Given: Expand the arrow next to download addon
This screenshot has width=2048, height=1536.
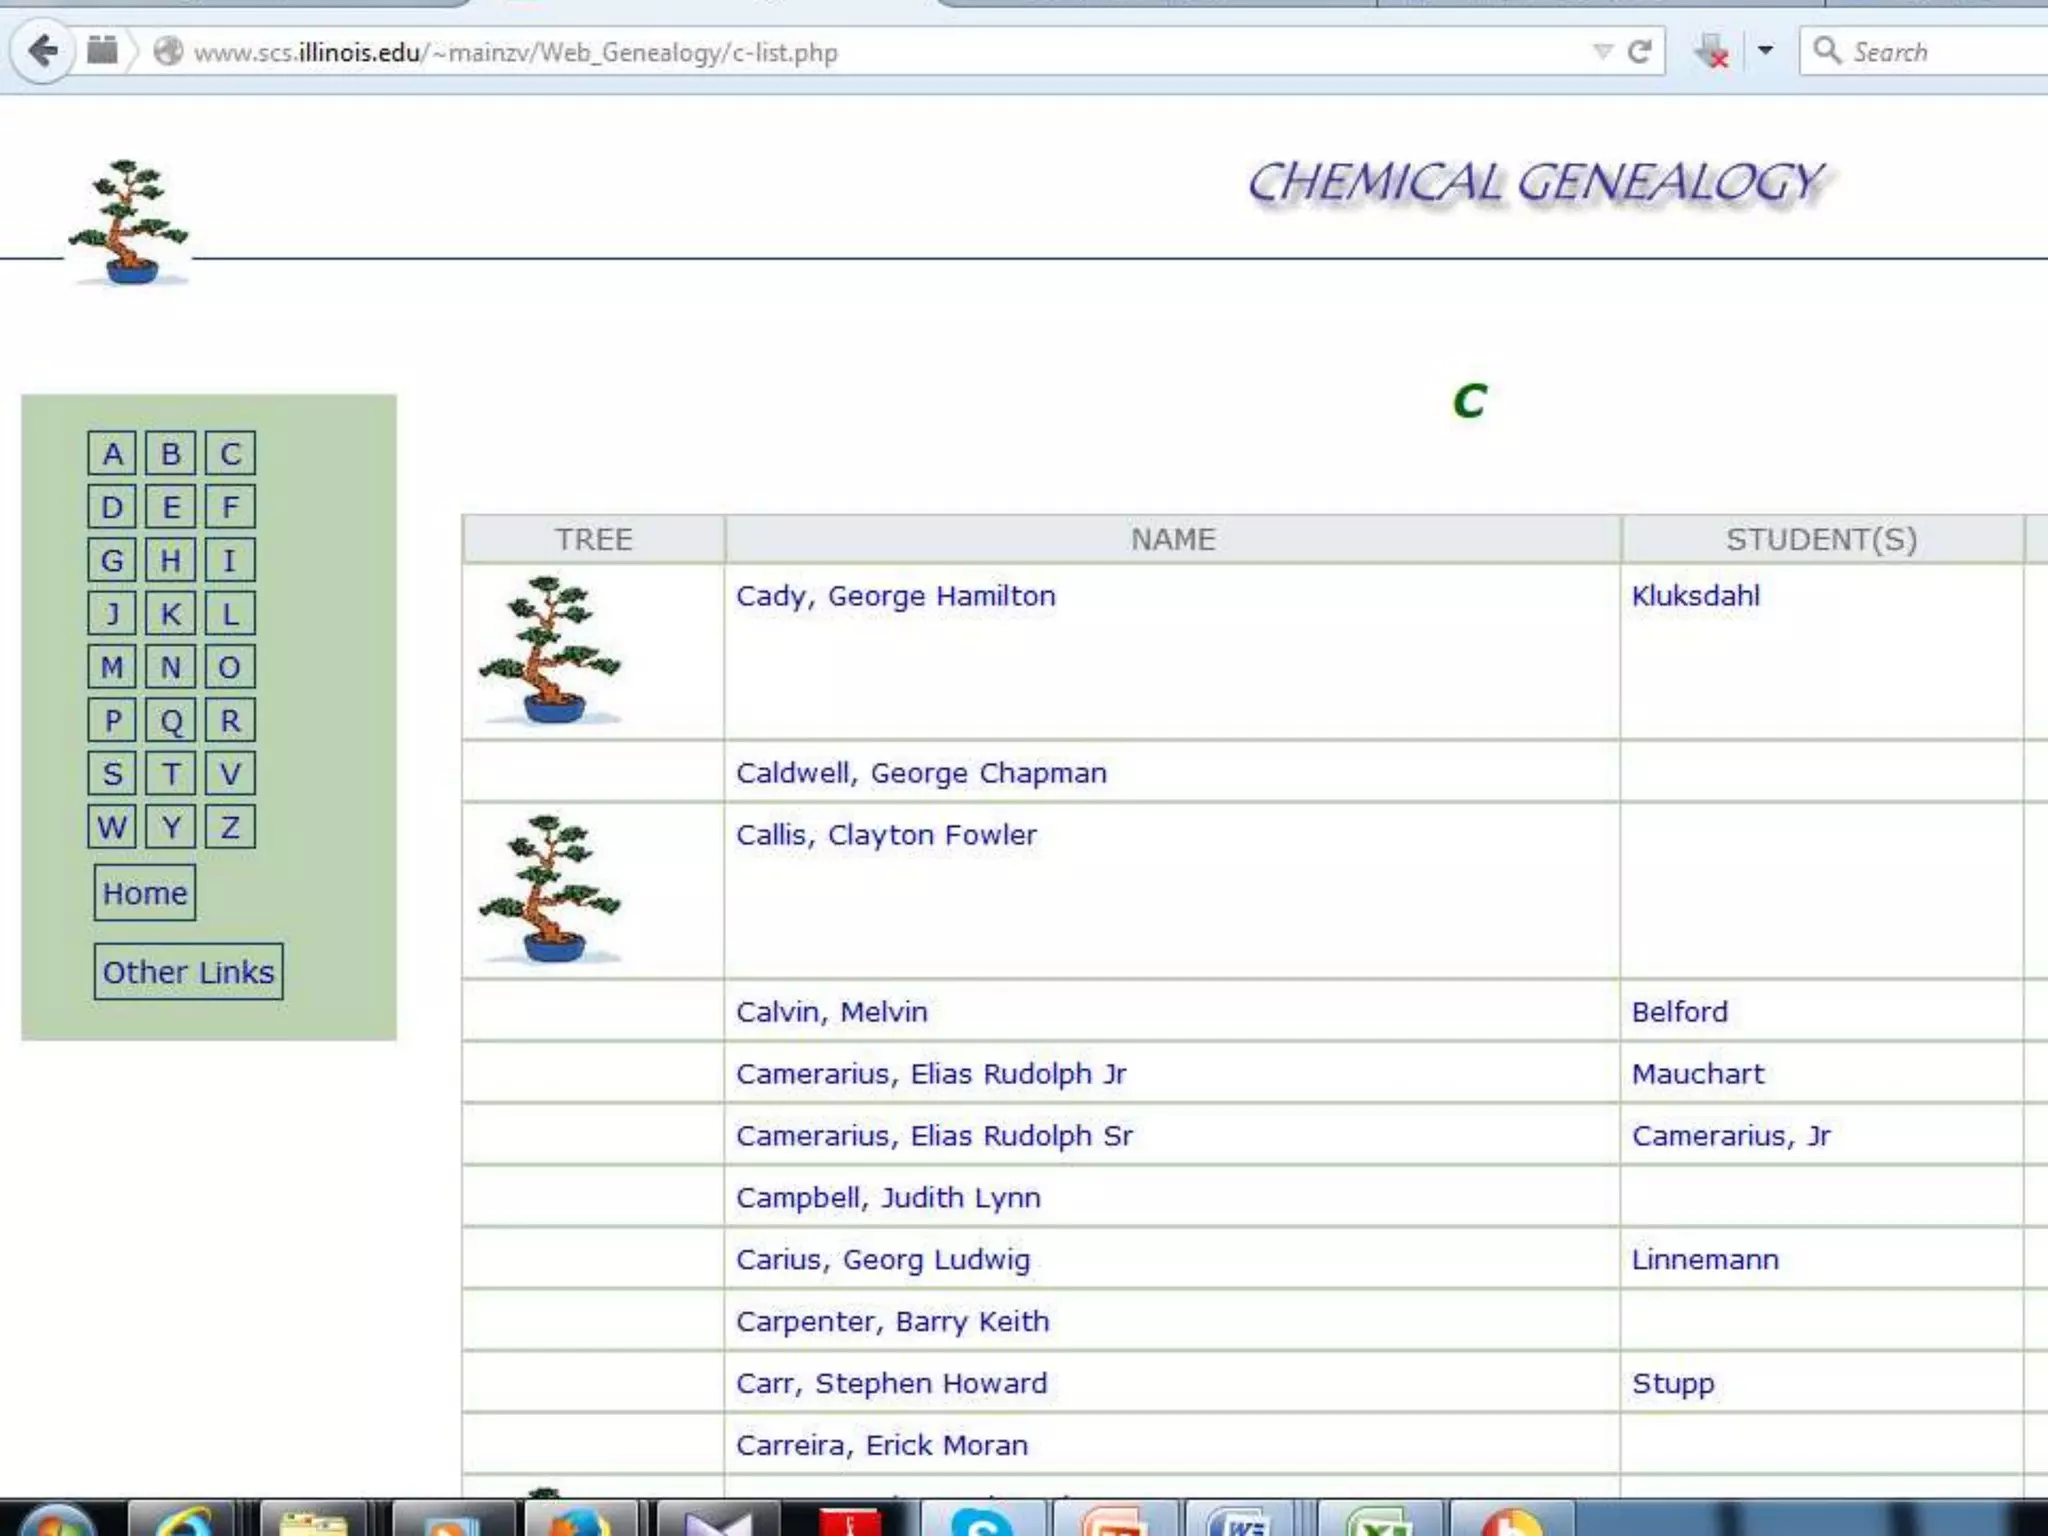Looking at the screenshot, I should pyautogui.click(x=1765, y=50).
